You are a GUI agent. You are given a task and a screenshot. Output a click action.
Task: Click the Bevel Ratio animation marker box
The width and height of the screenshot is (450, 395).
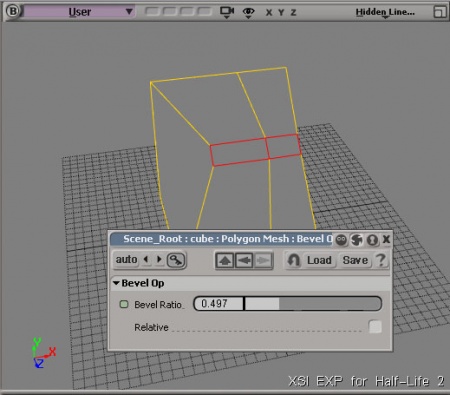pos(124,304)
